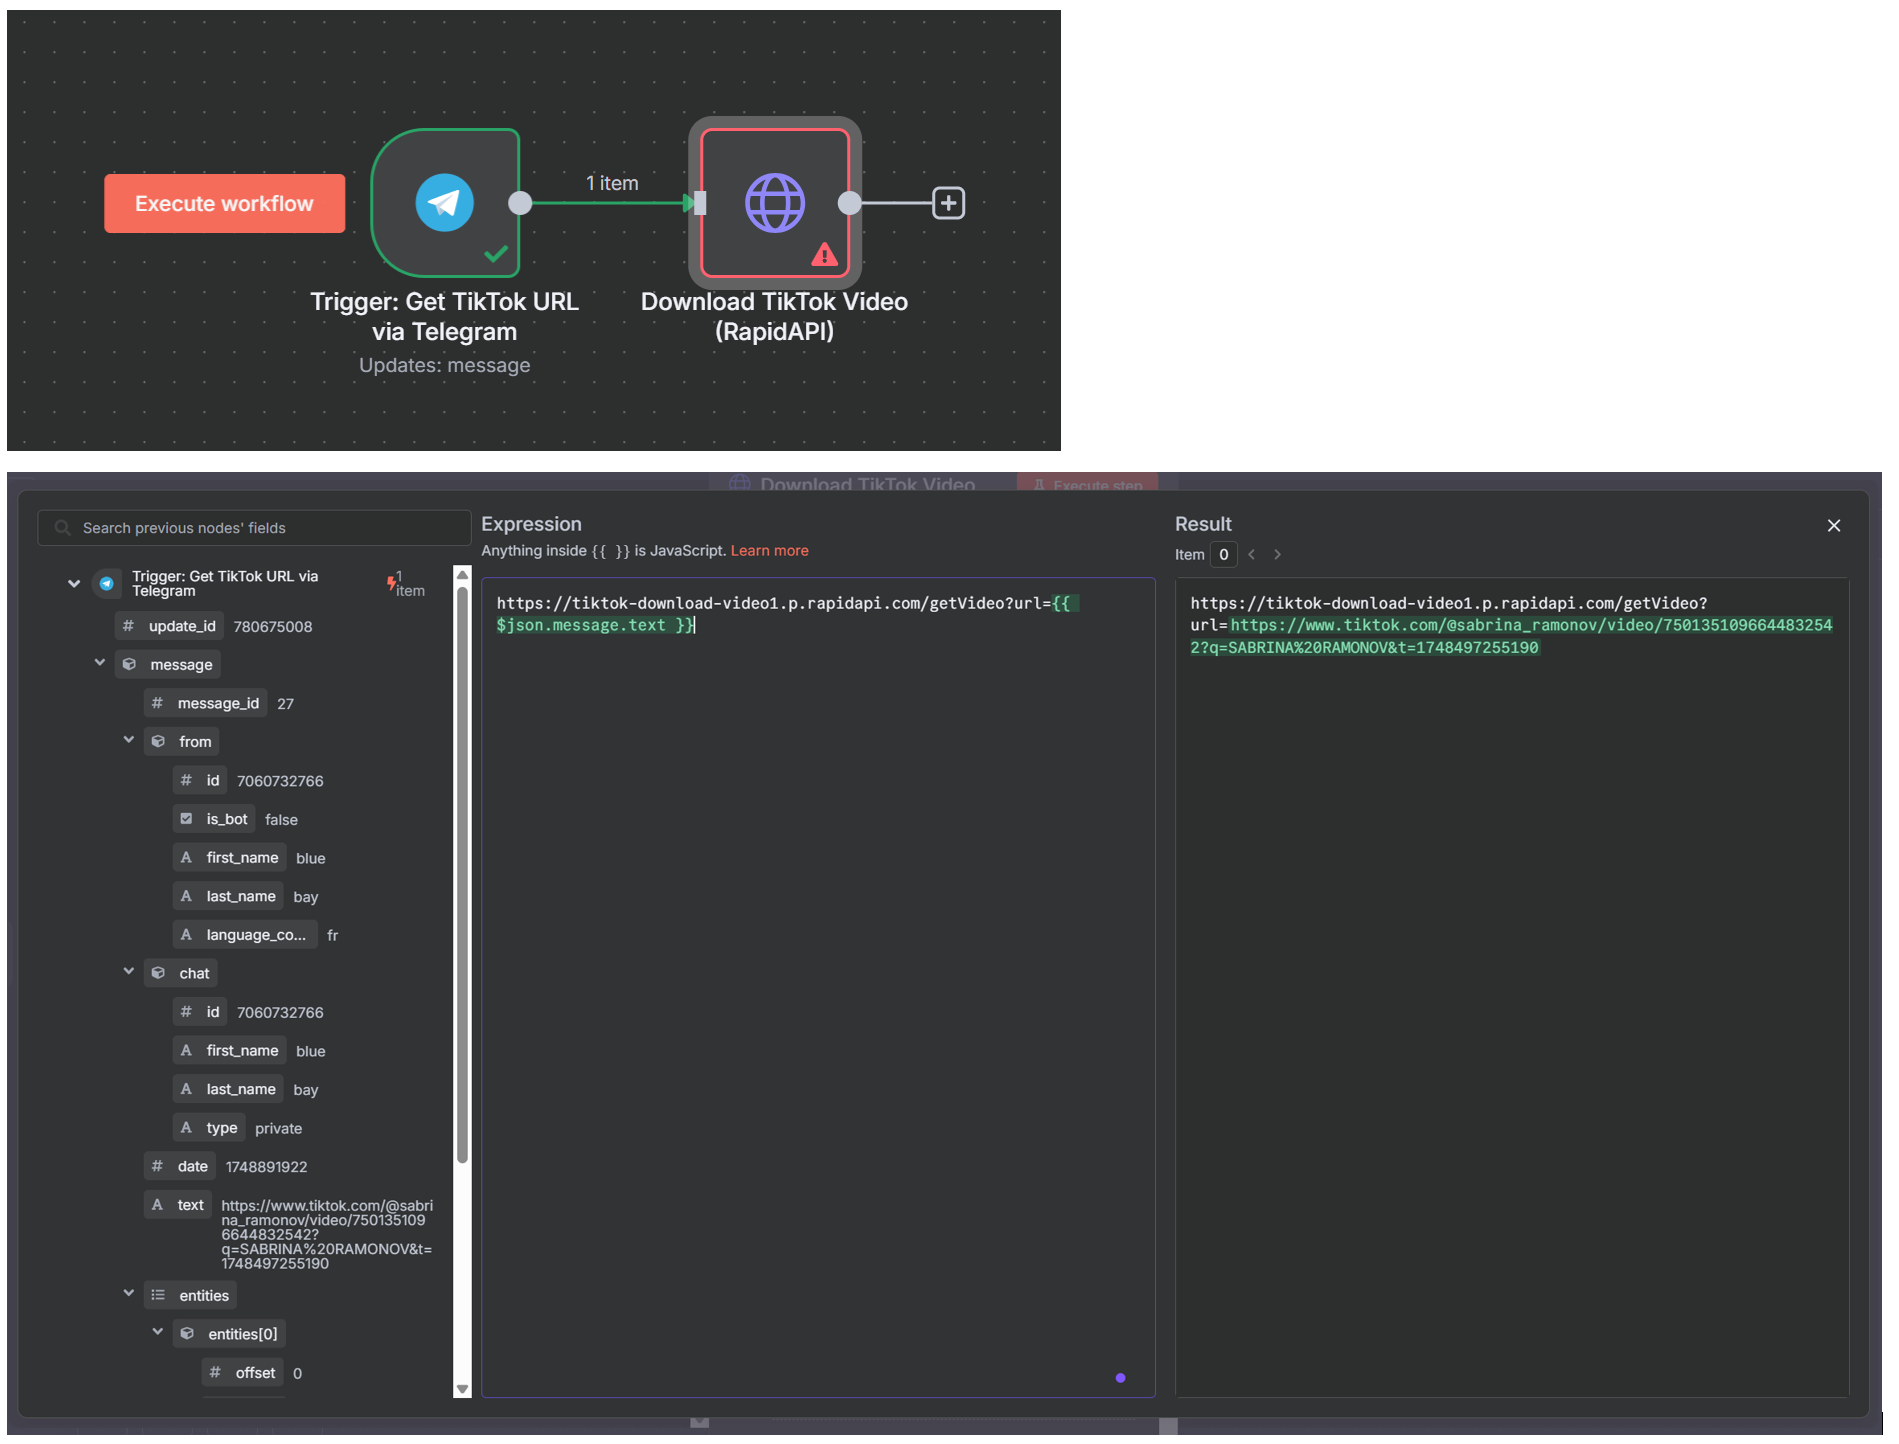This screenshot has width=1899, height=1444.
Task: Select the from object pill
Action: click(x=182, y=741)
